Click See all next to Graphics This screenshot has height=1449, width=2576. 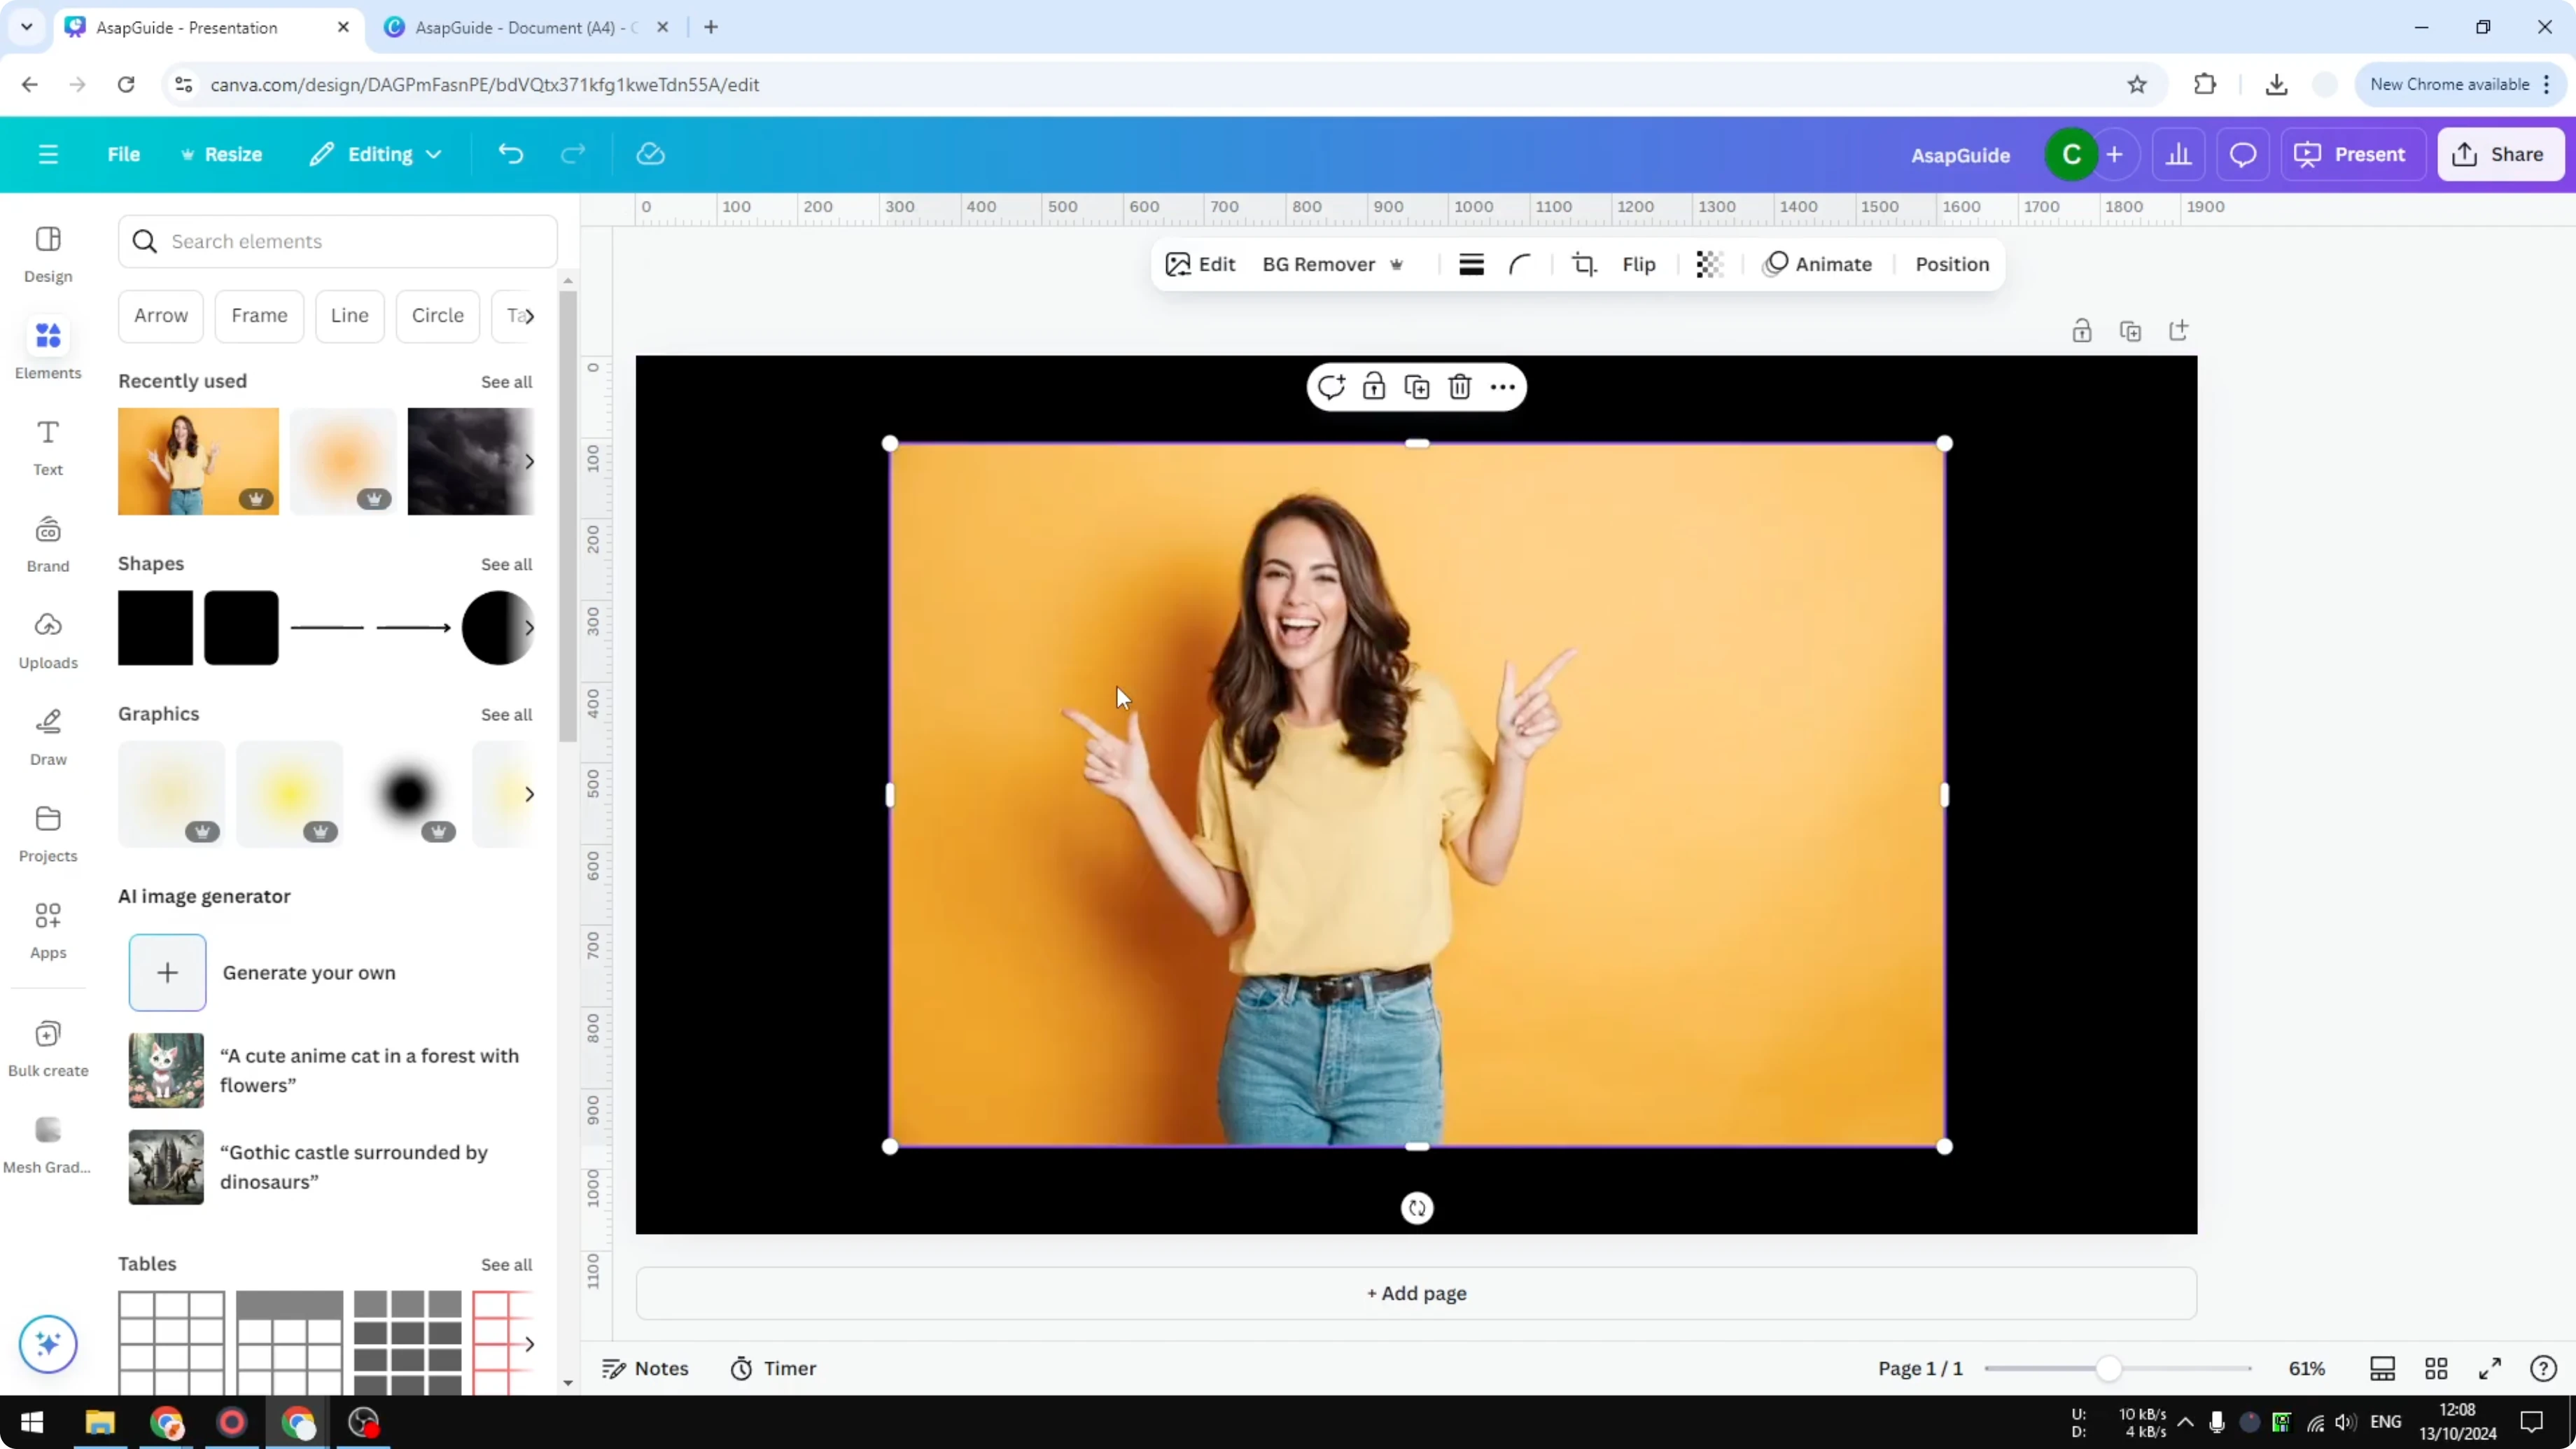(505, 714)
